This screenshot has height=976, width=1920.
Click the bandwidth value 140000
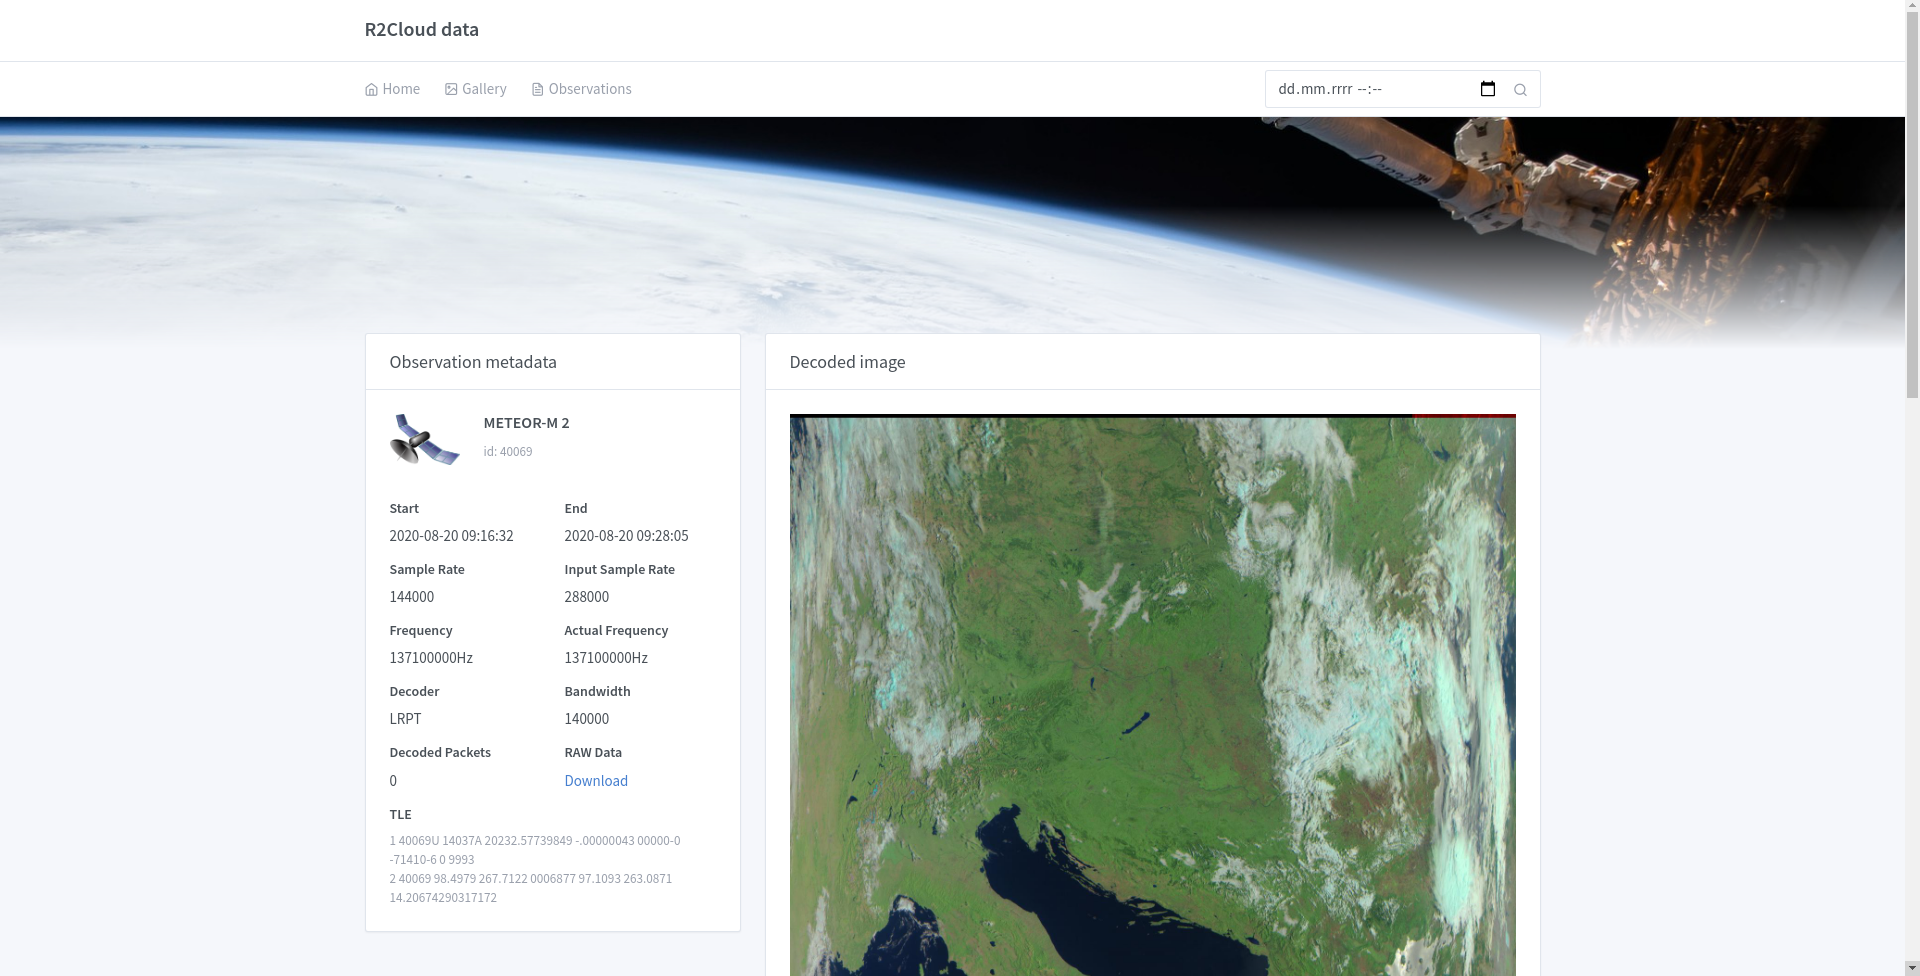coord(586,719)
